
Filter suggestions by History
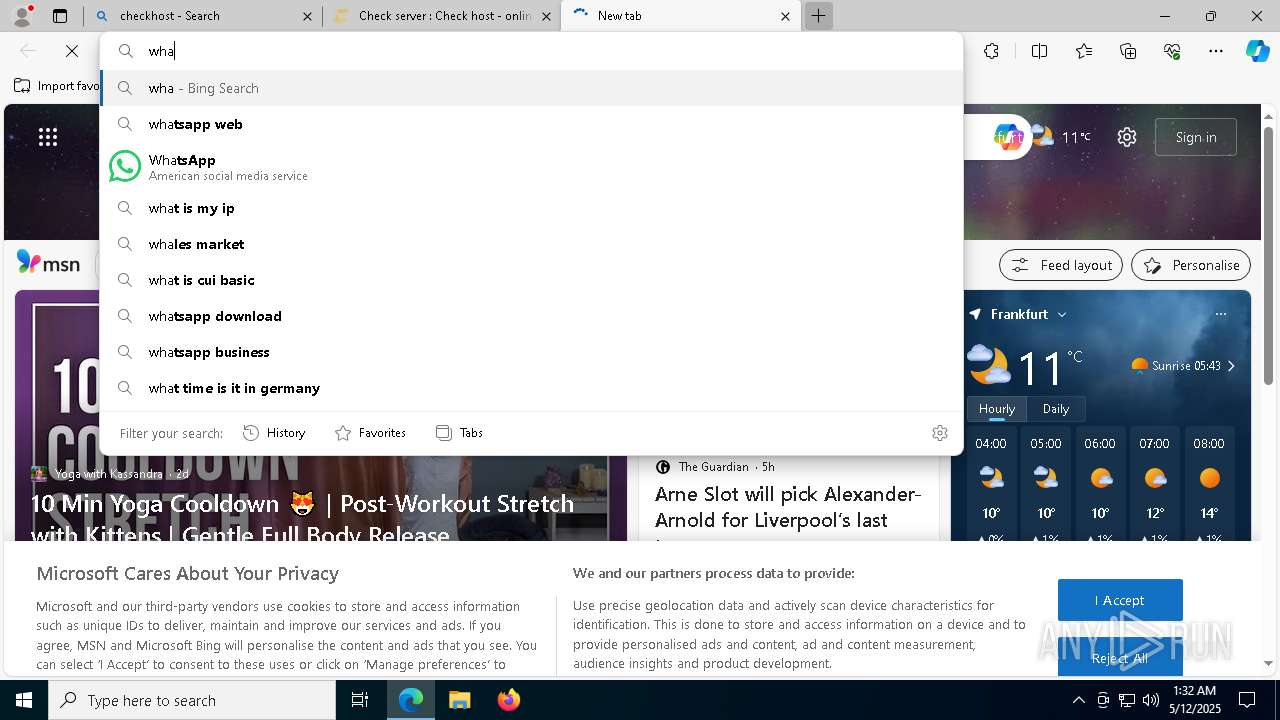274,433
